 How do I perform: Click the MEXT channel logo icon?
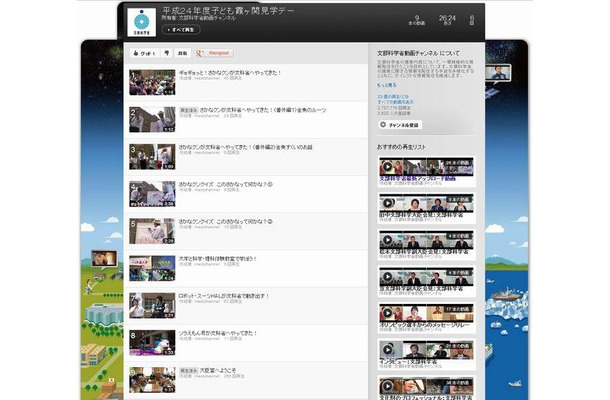coord(142,23)
